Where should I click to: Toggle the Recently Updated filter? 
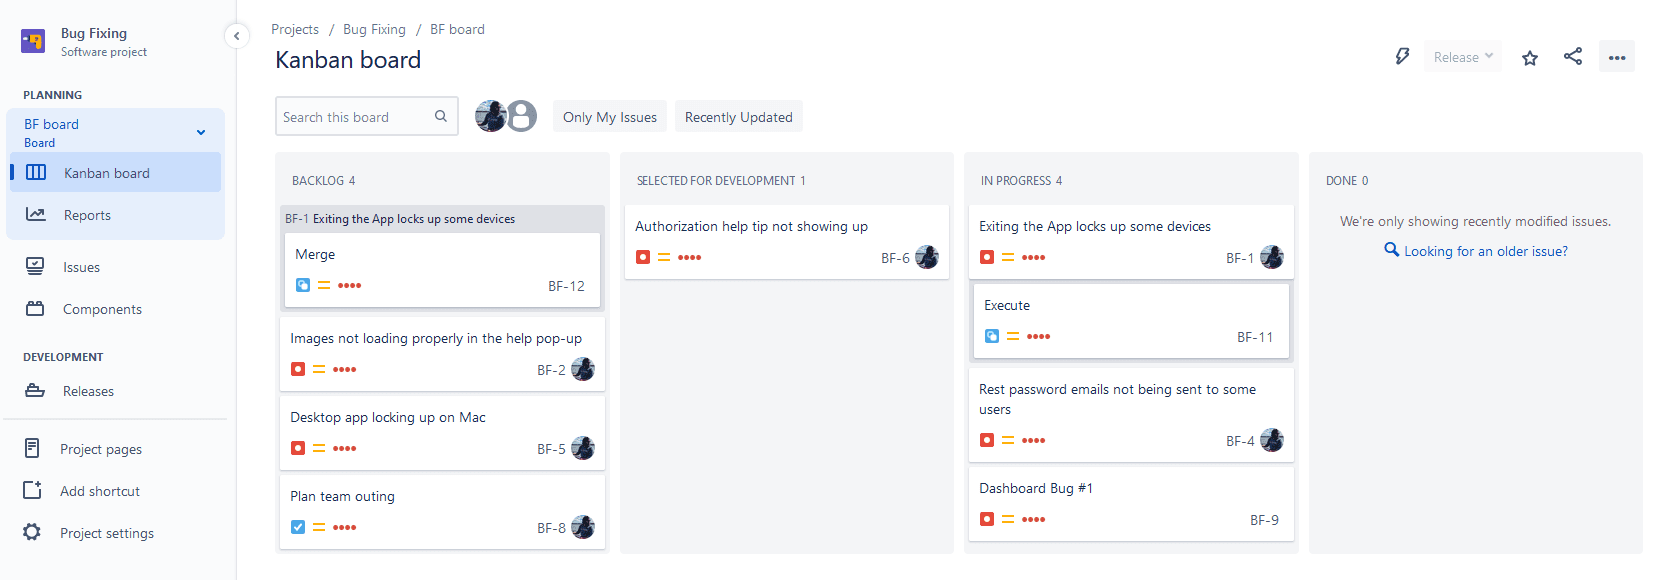coord(738,117)
